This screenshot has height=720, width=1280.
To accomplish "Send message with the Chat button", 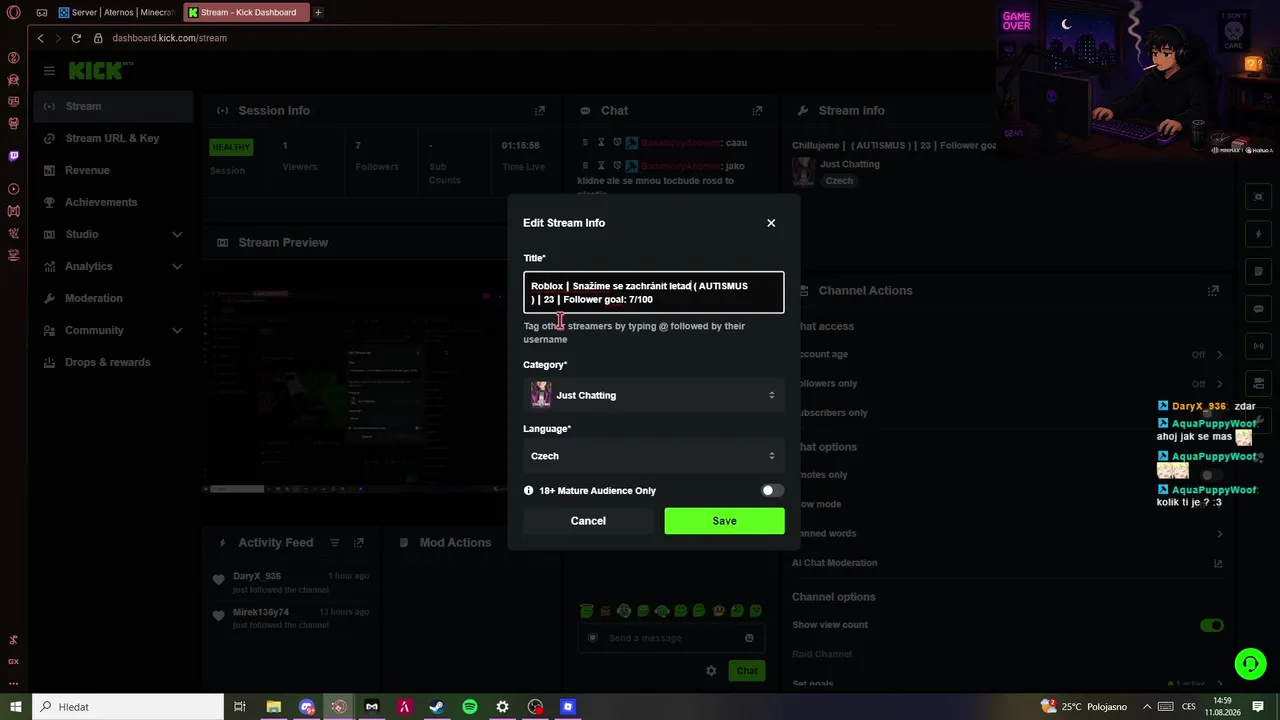I will [747, 671].
